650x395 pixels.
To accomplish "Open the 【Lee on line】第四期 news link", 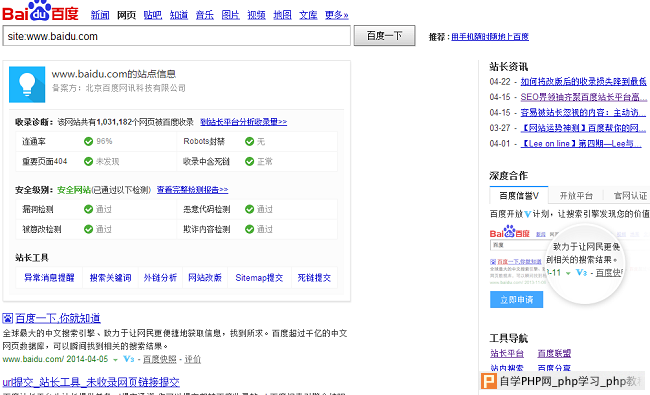I will [581, 143].
